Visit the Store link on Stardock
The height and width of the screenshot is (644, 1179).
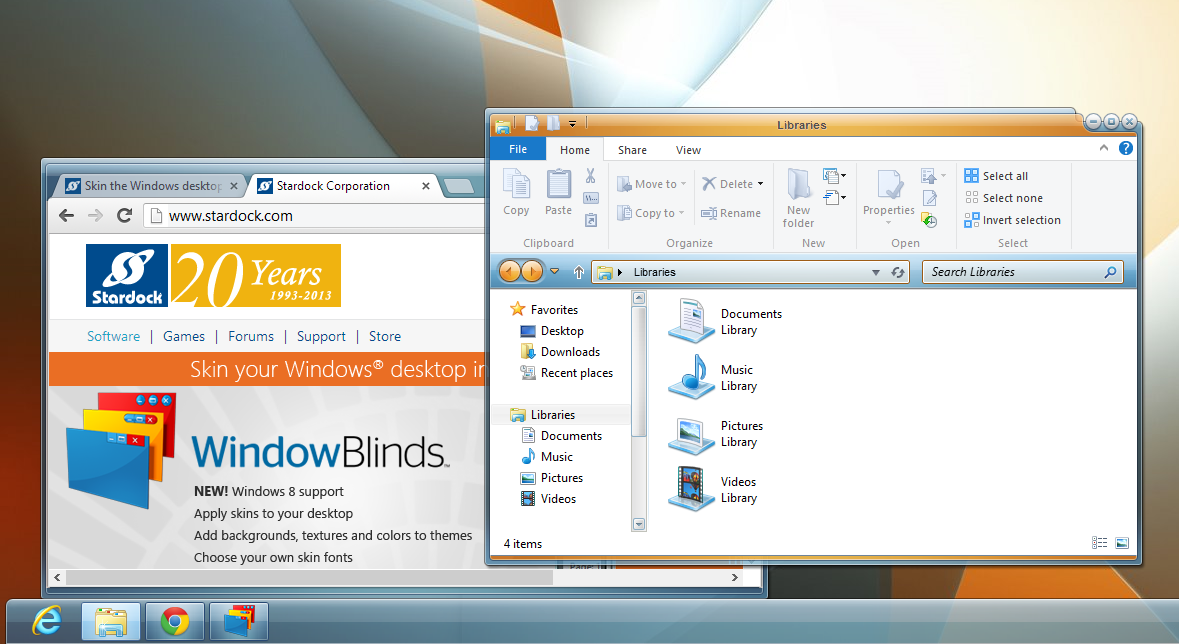(385, 336)
